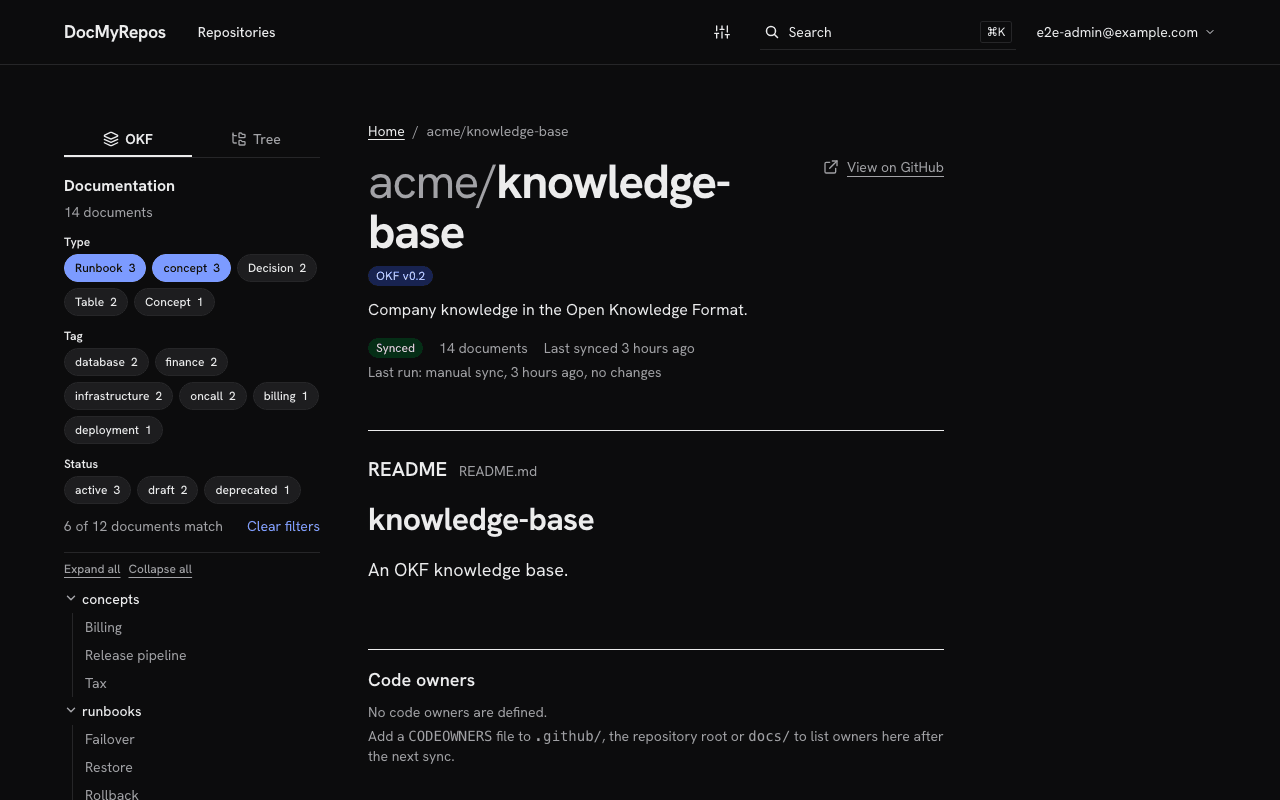Viewport: 1280px width, 800px height.
Task: Open the display settings sliders icon
Action: click(x=722, y=32)
